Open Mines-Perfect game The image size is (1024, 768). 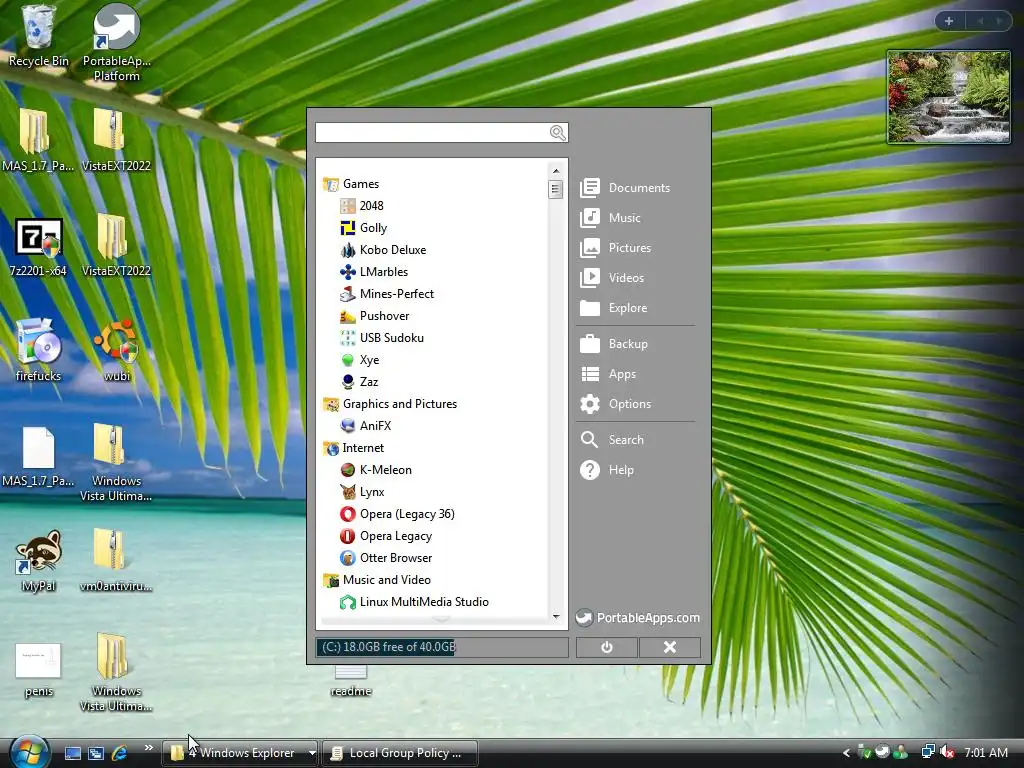pos(387,294)
